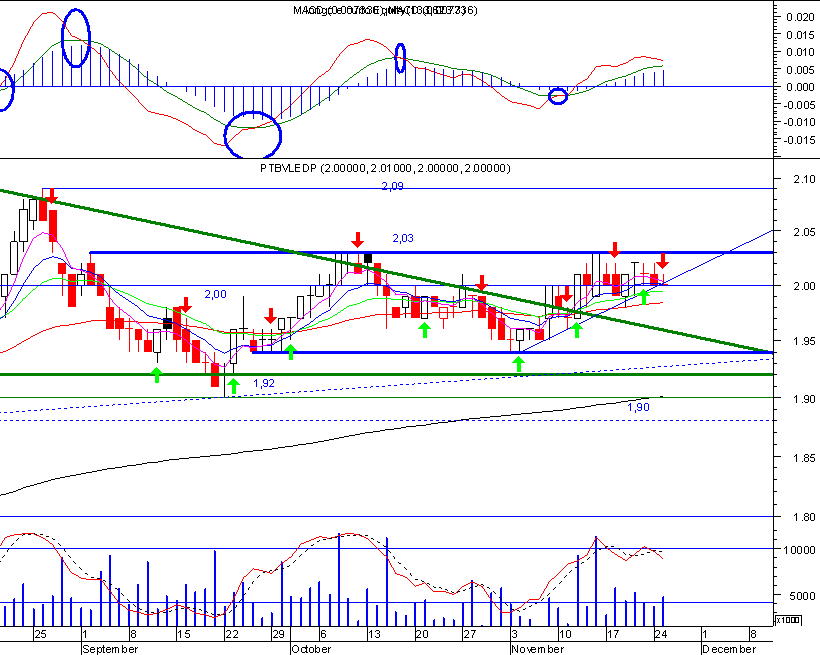
Task: Click the -0.015 MACD axis value
Action: [x=799, y=140]
